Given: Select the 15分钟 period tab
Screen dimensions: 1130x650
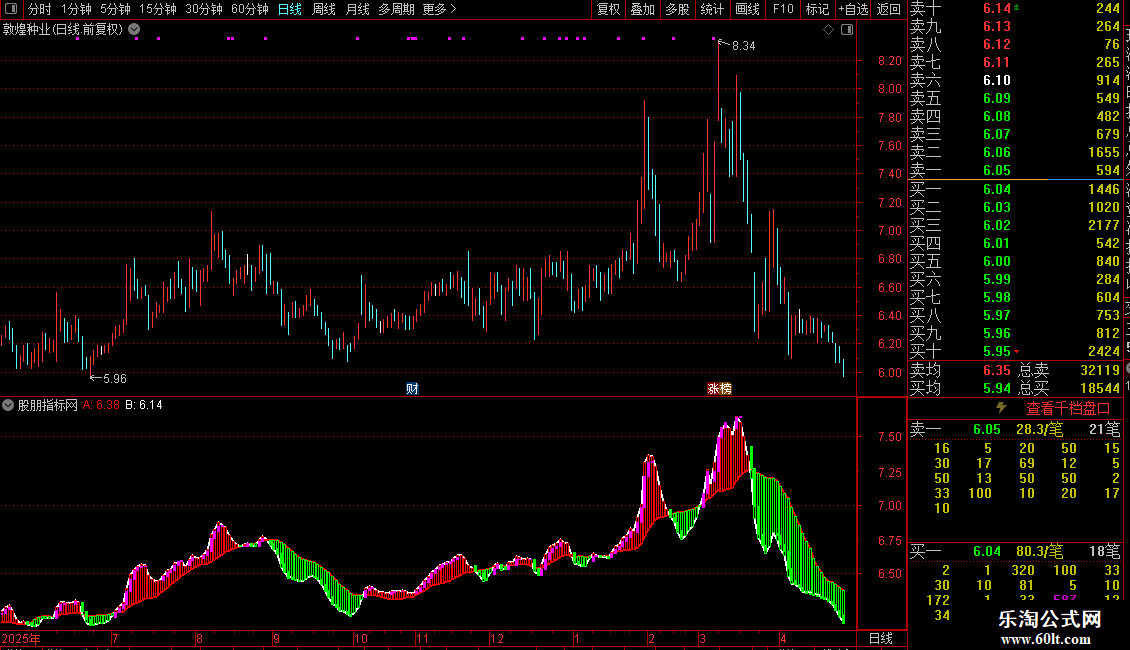Looking at the screenshot, I should point(157,9).
